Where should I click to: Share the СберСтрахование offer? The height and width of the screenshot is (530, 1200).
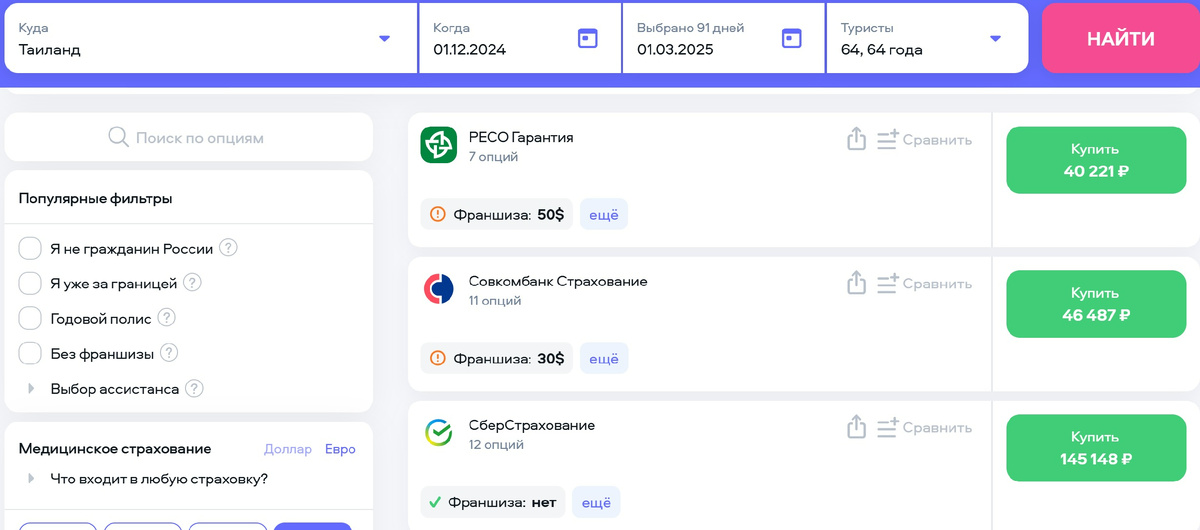(856, 428)
